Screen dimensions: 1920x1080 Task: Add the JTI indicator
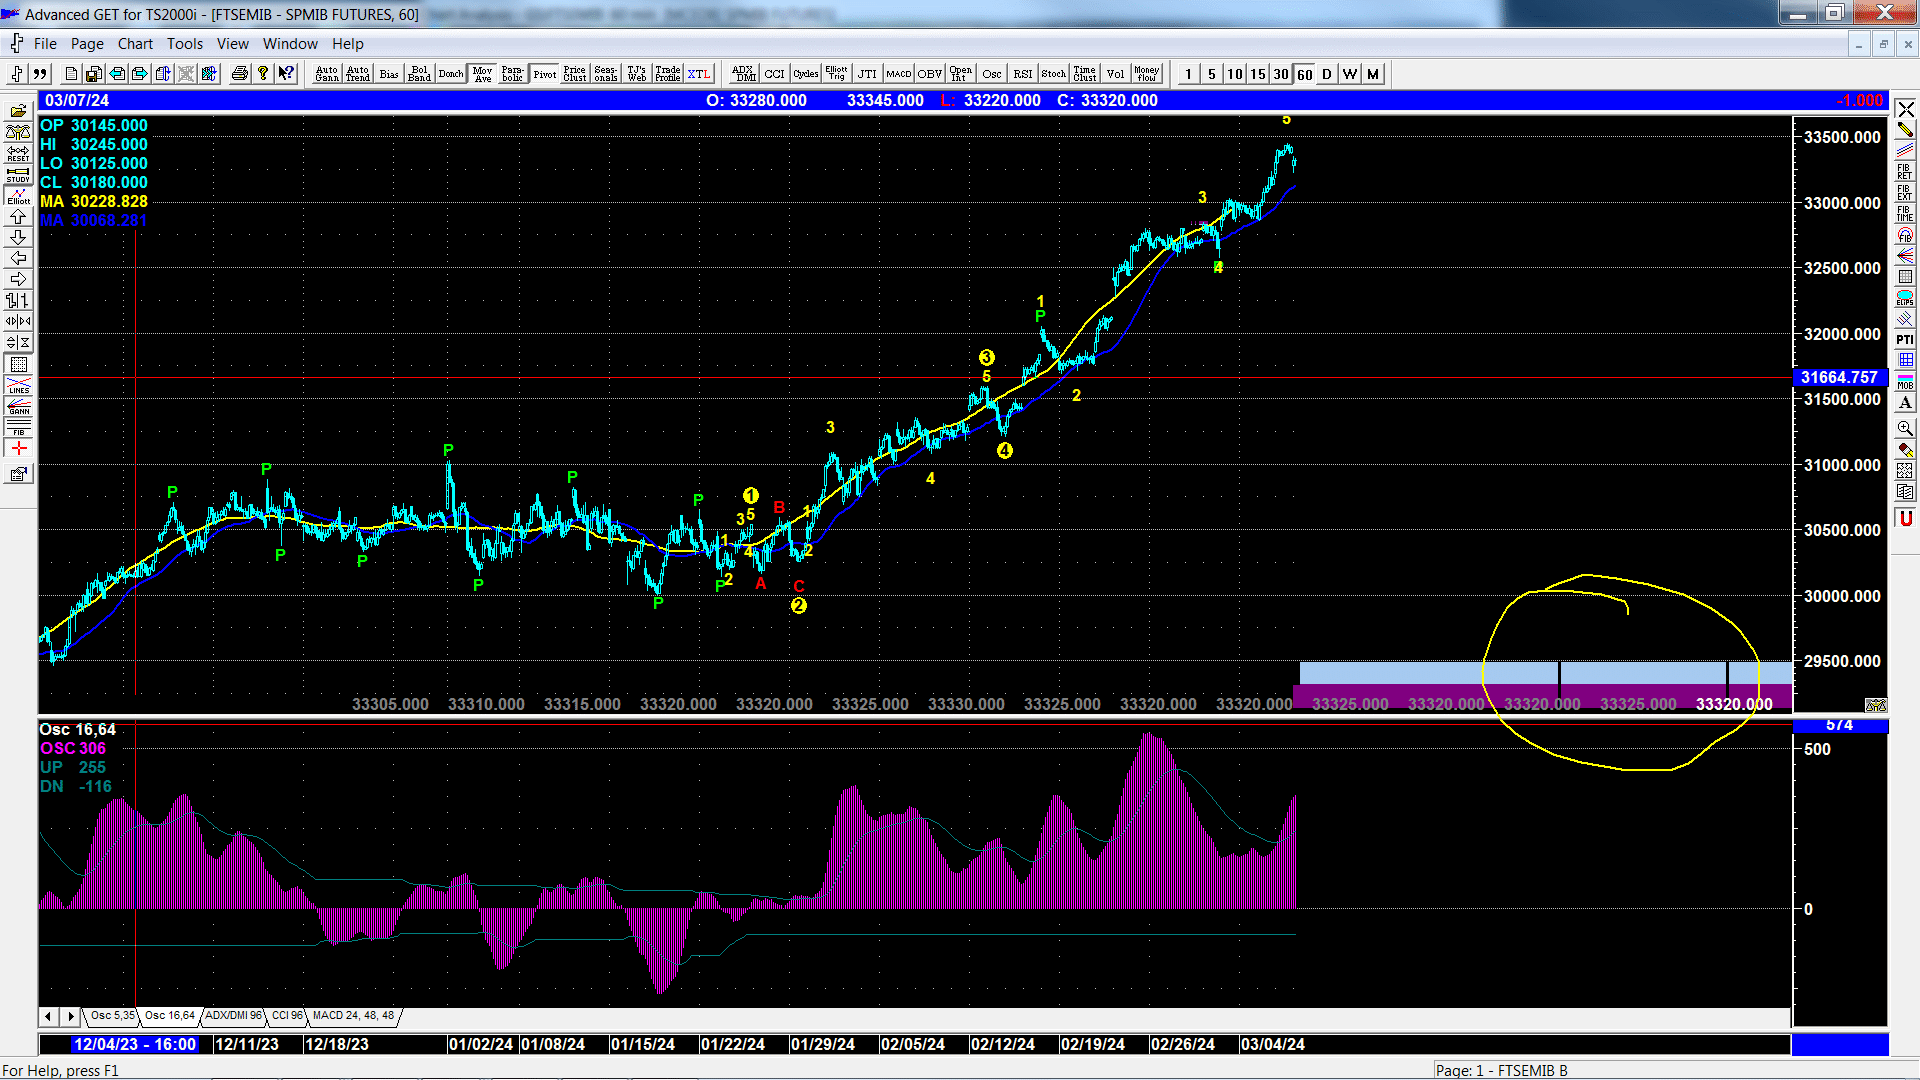pyautogui.click(x=868, y=74)
